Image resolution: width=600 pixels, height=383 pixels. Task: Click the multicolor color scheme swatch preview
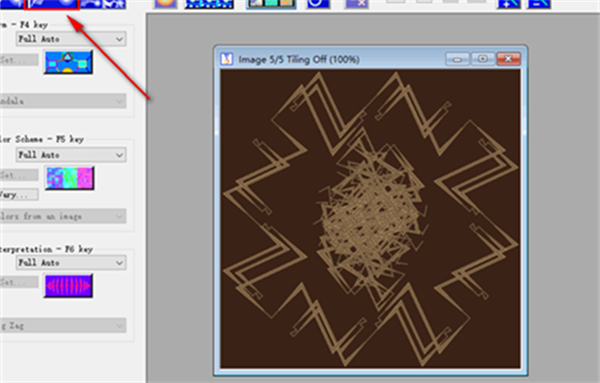(70, 178)
